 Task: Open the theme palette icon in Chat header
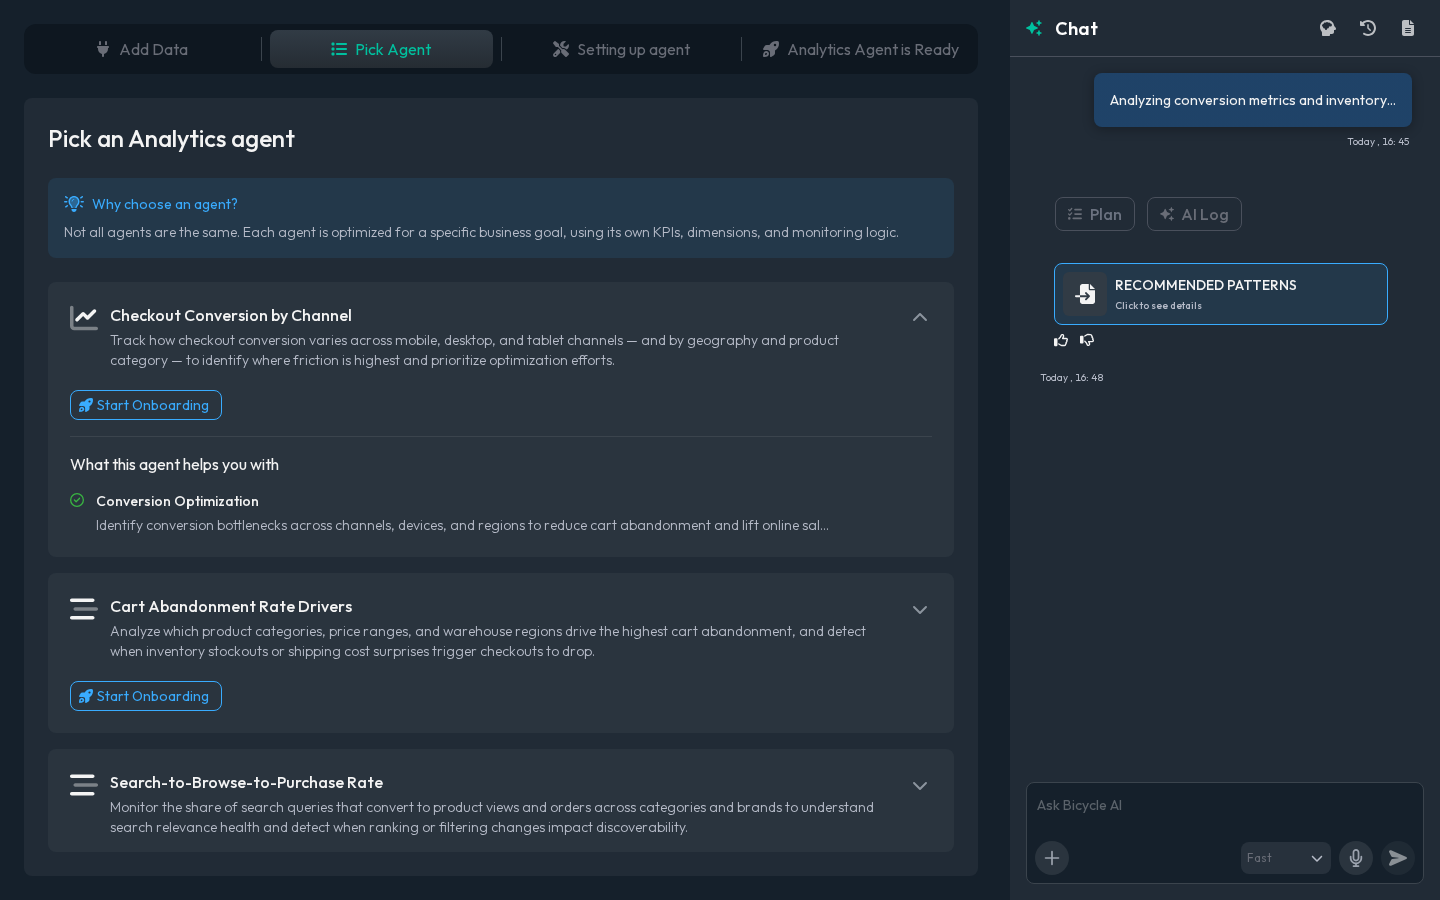(1328, 28)
